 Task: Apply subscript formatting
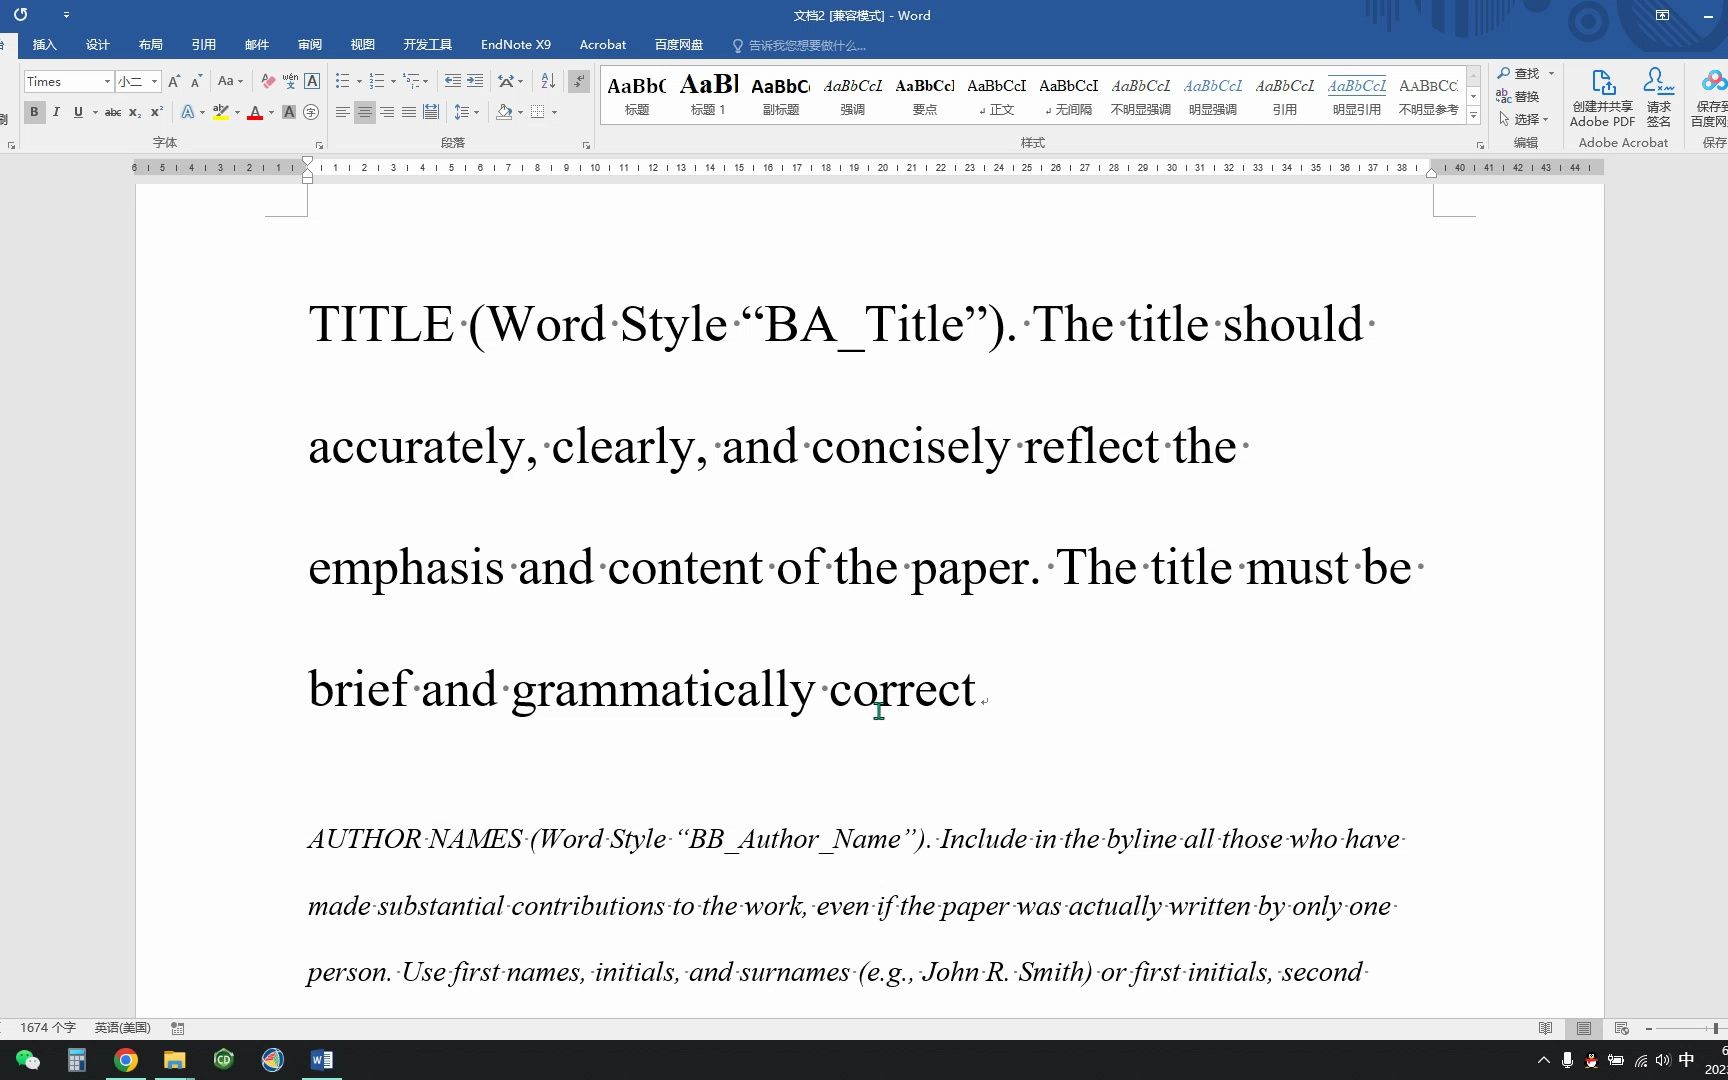coord(135,112)
